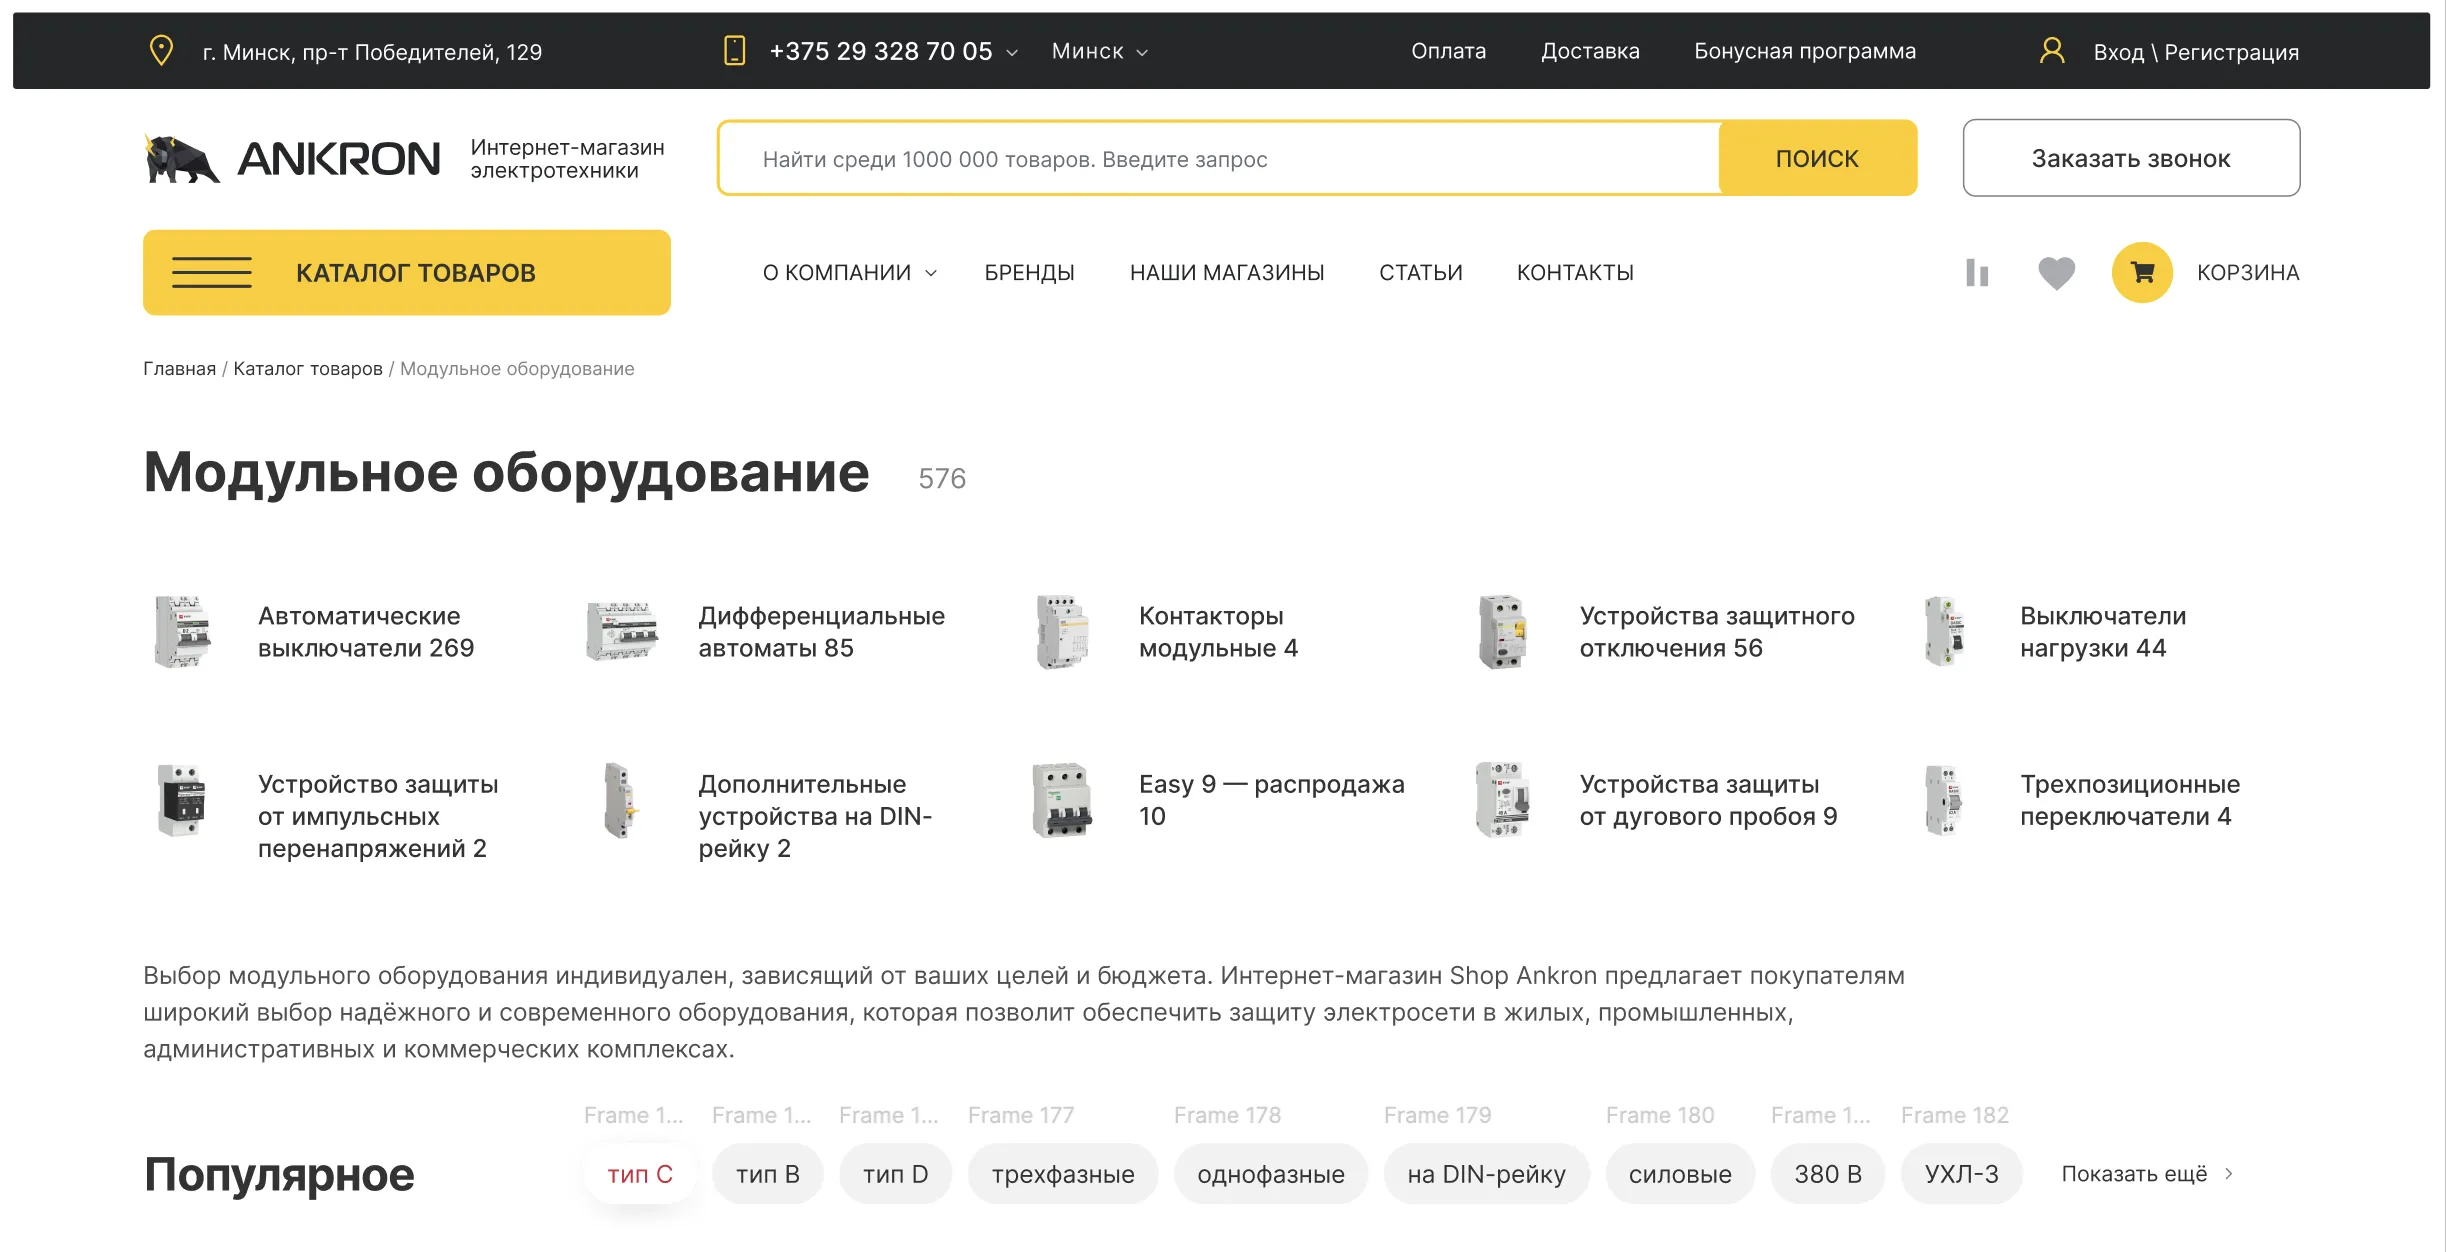
Task: Open Трехпозиционные переключатели 4 link
Action: coord(2130,800)
